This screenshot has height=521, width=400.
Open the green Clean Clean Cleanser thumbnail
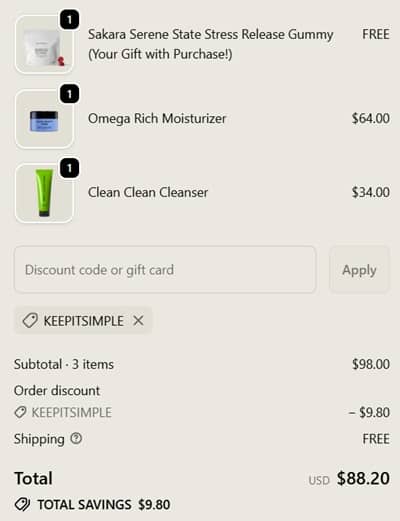click(x=44, y=193)
